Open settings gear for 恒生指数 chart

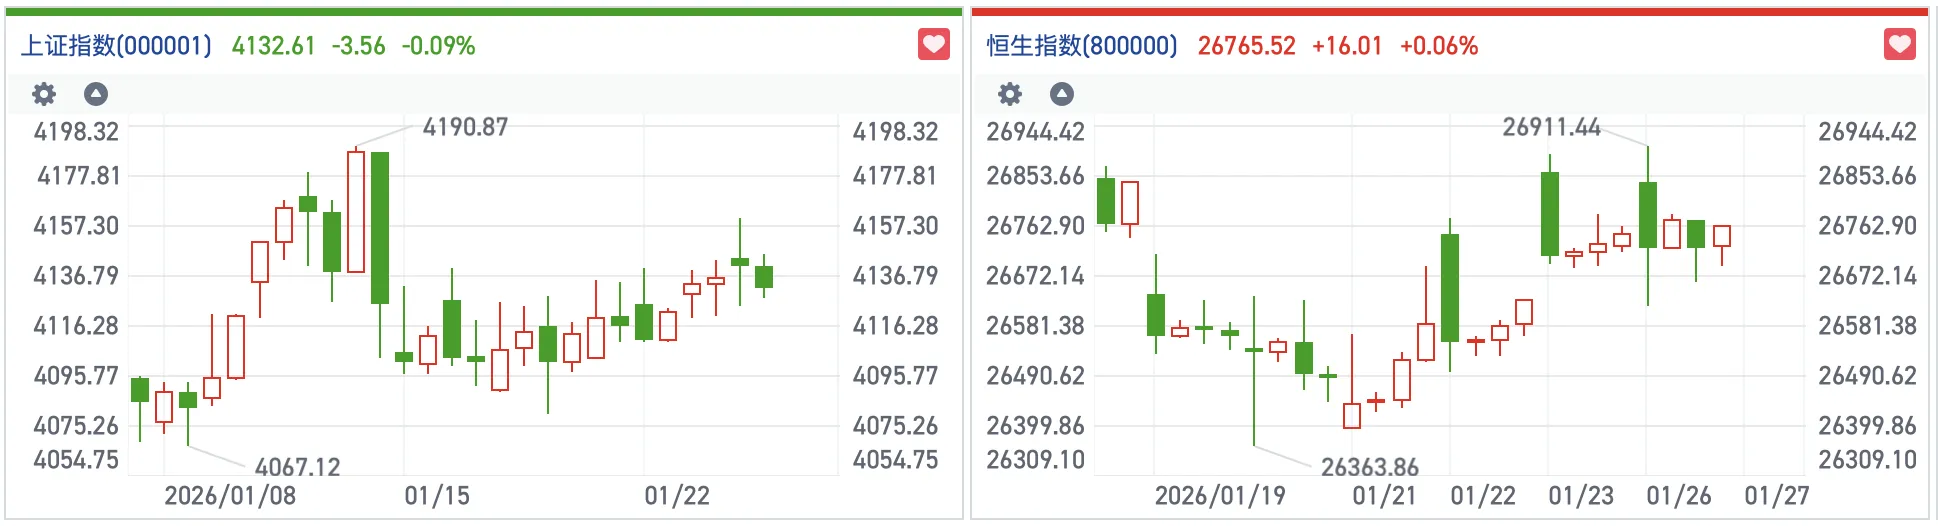point(1010,94)
